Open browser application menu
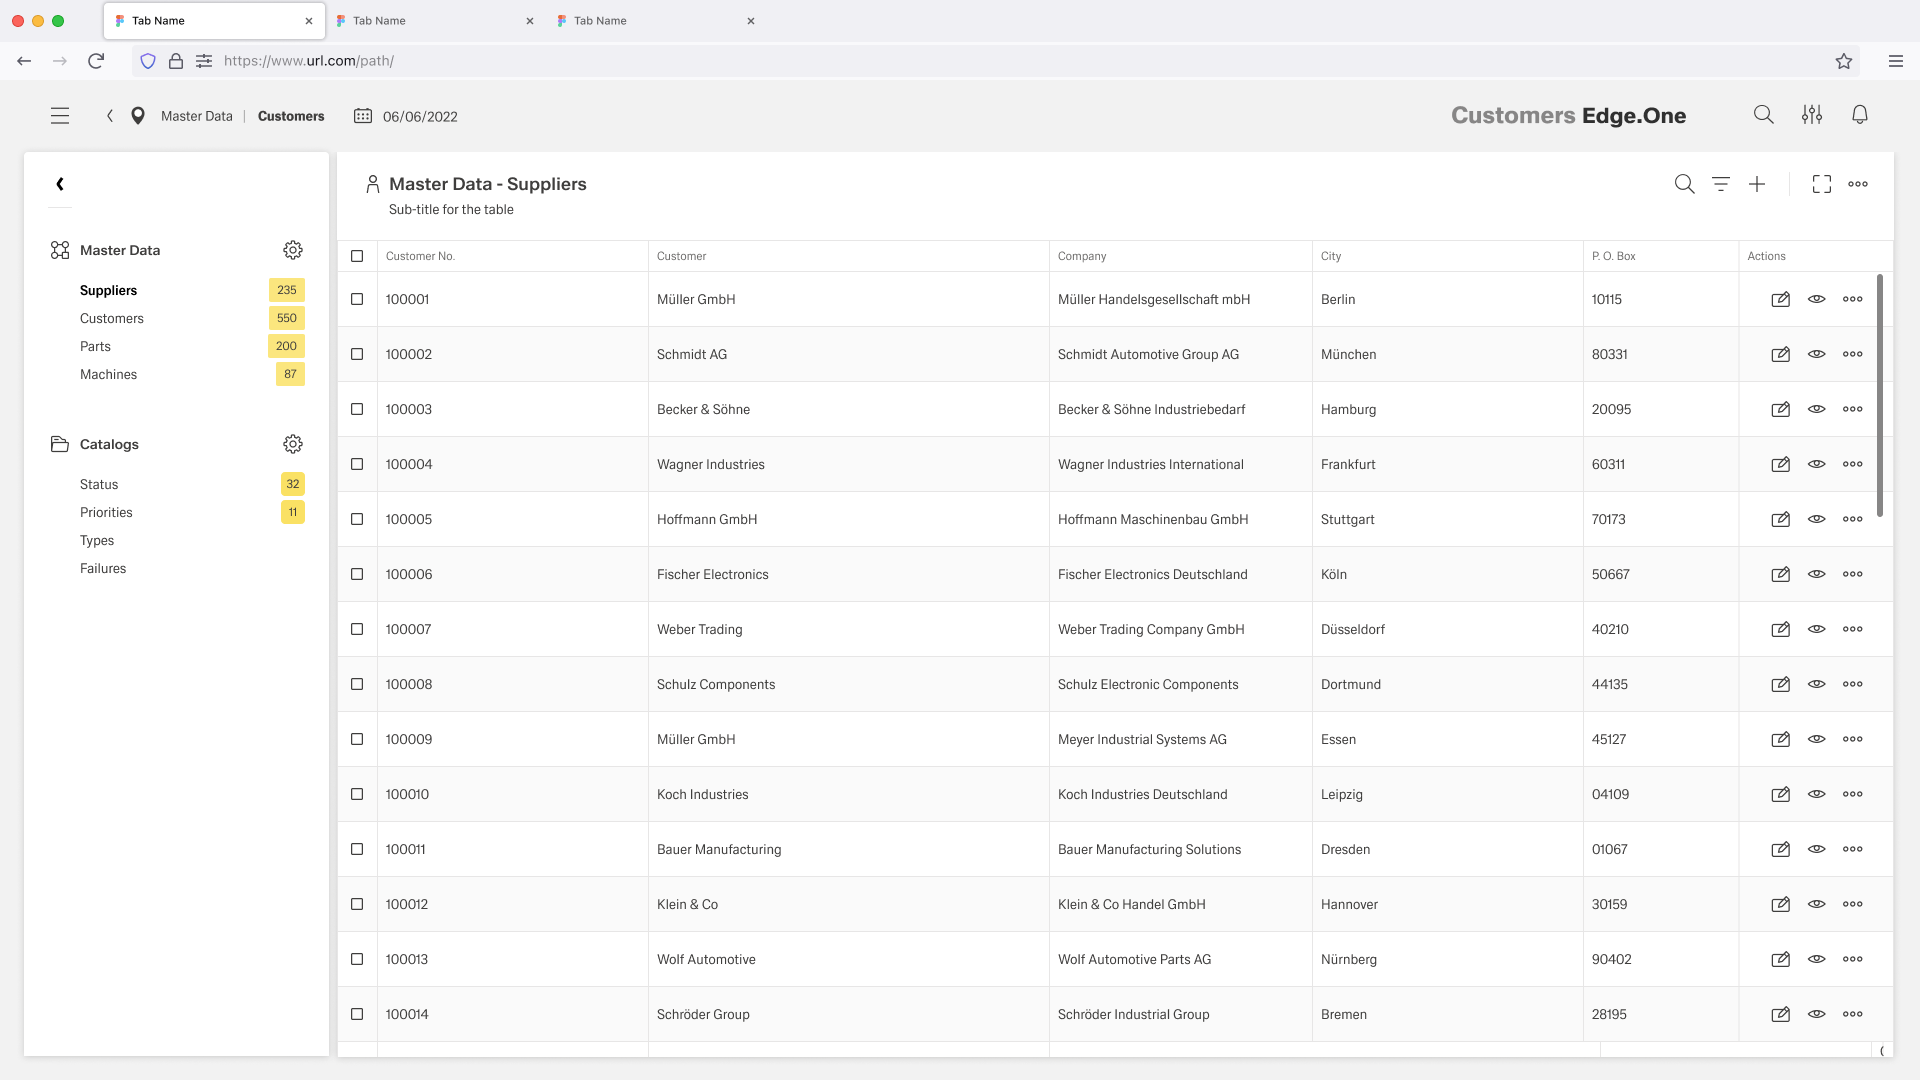Image resolution: width=1920 pixels, height=1080 pixels. [1896, 61]
